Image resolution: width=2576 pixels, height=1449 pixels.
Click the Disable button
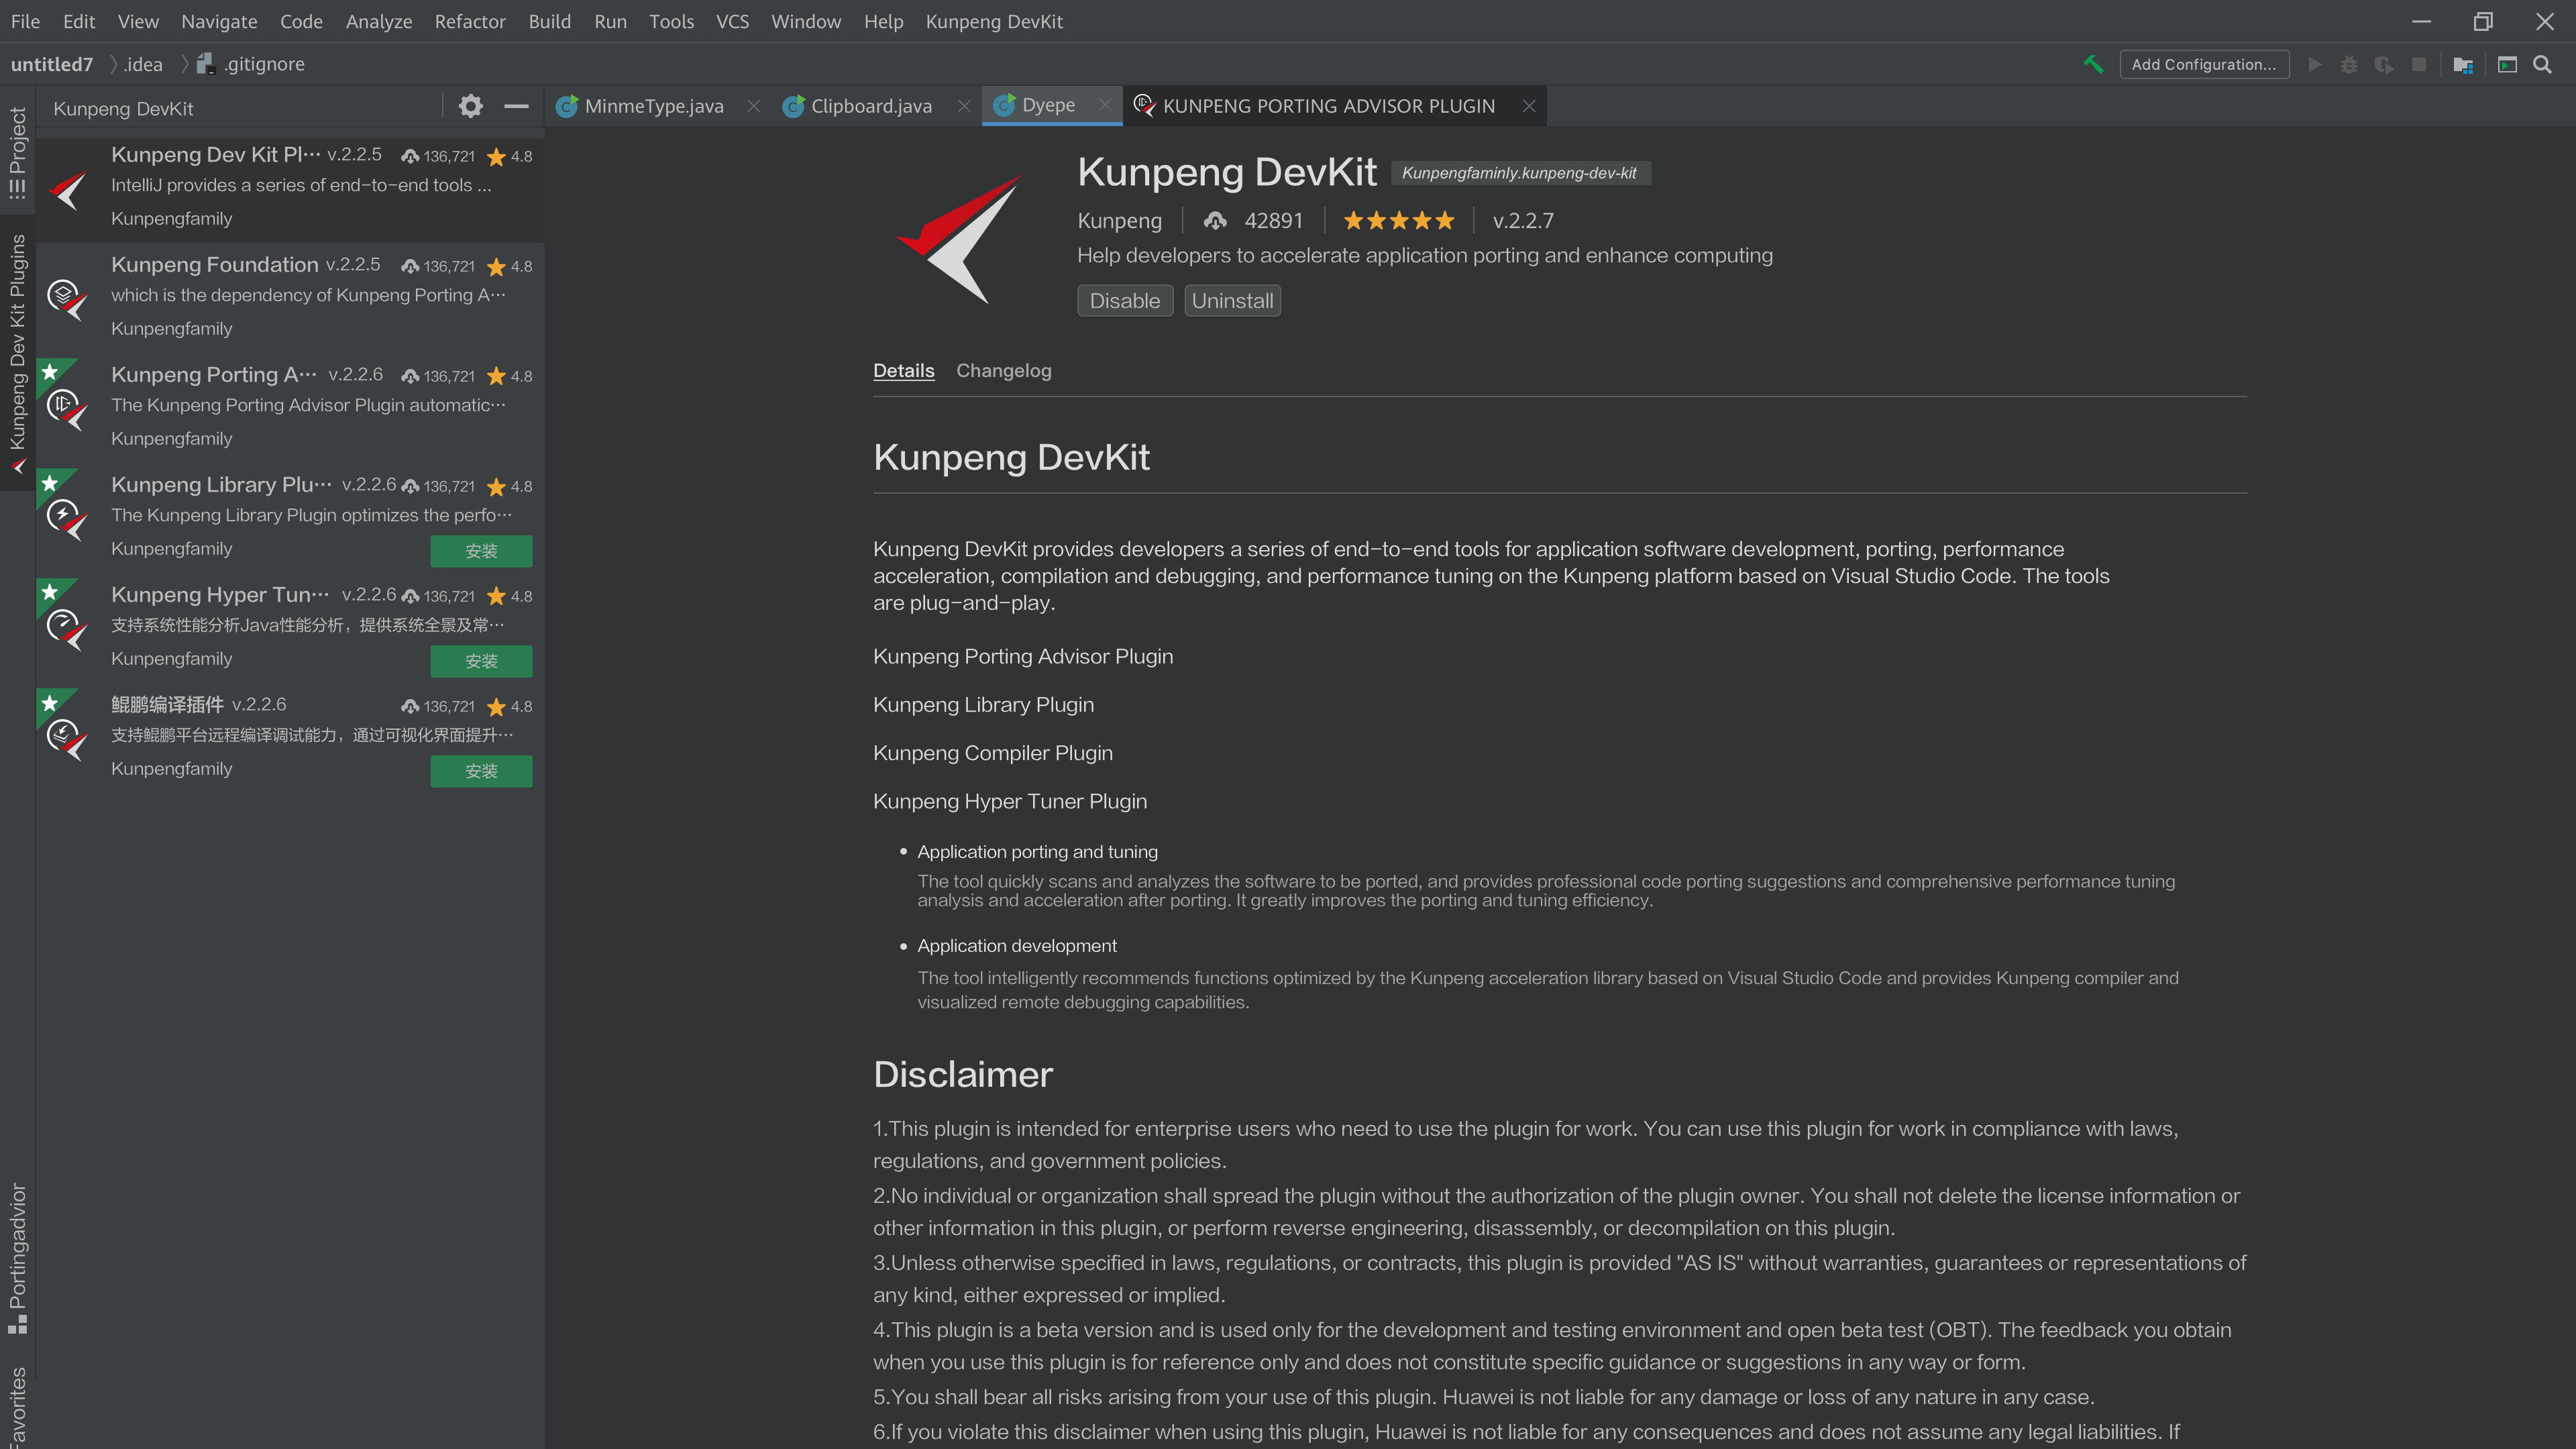tap(1124, 301)
